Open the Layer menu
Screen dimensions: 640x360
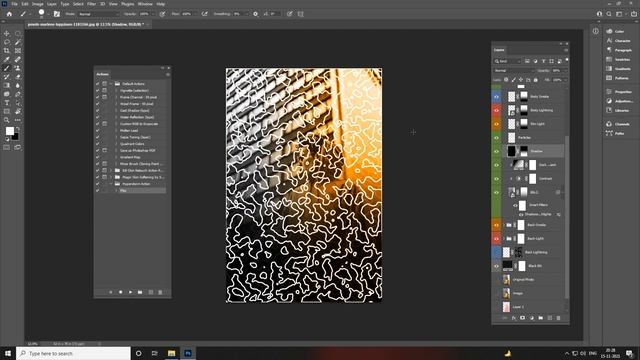tap(51, 4)
